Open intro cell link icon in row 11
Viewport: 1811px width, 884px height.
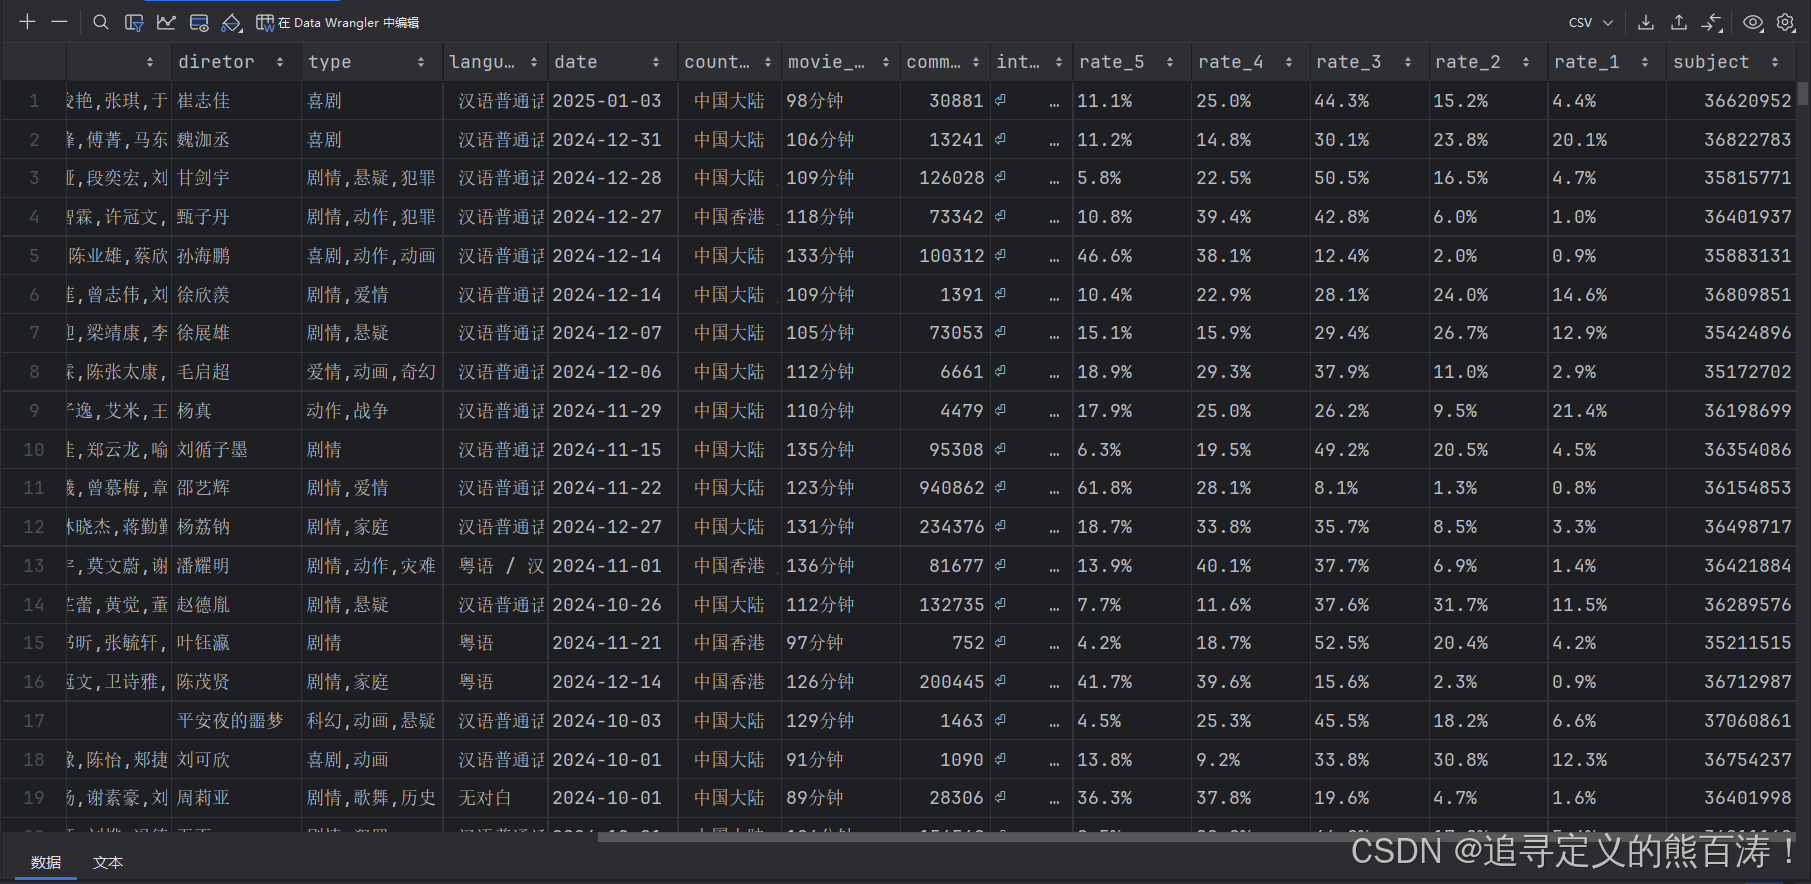point(1000,487)
